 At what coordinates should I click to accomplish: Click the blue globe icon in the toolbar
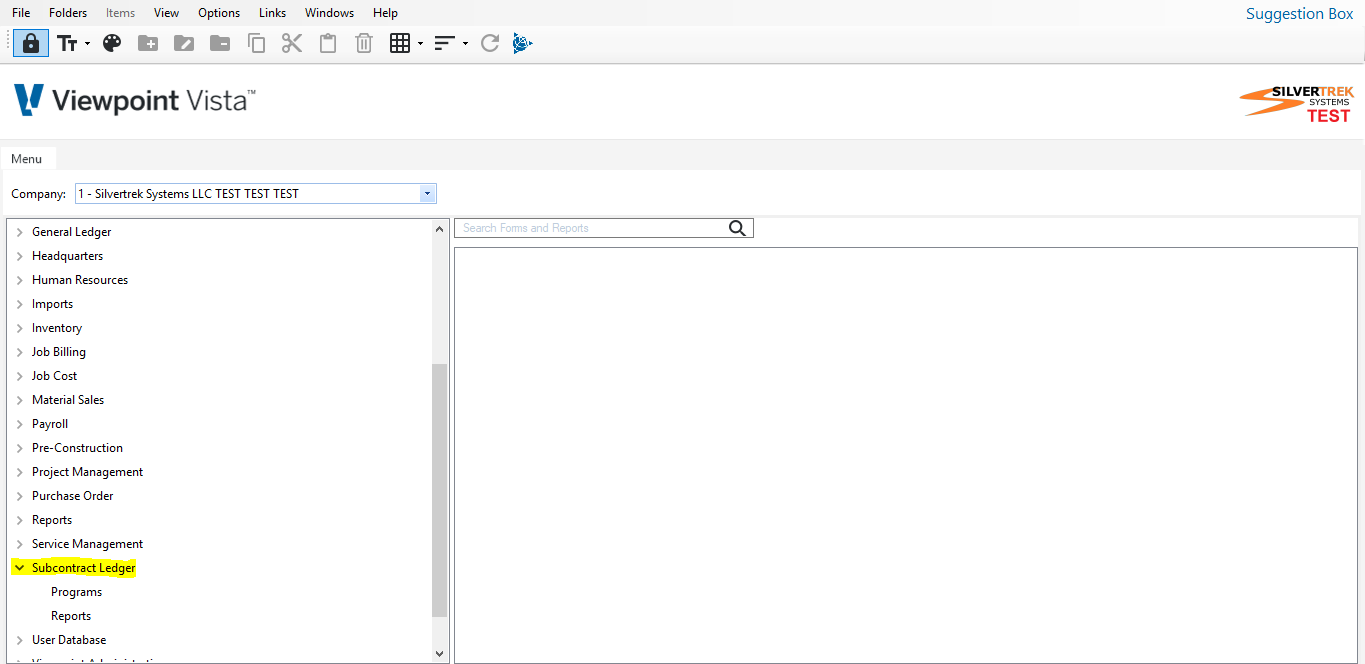522,43
